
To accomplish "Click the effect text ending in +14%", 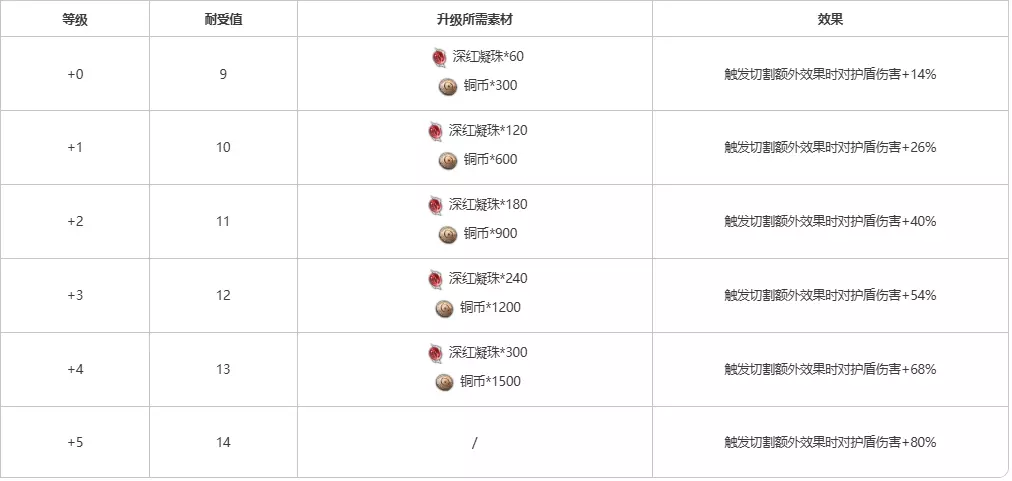I will pyautogui.click(x=830, y=73).
